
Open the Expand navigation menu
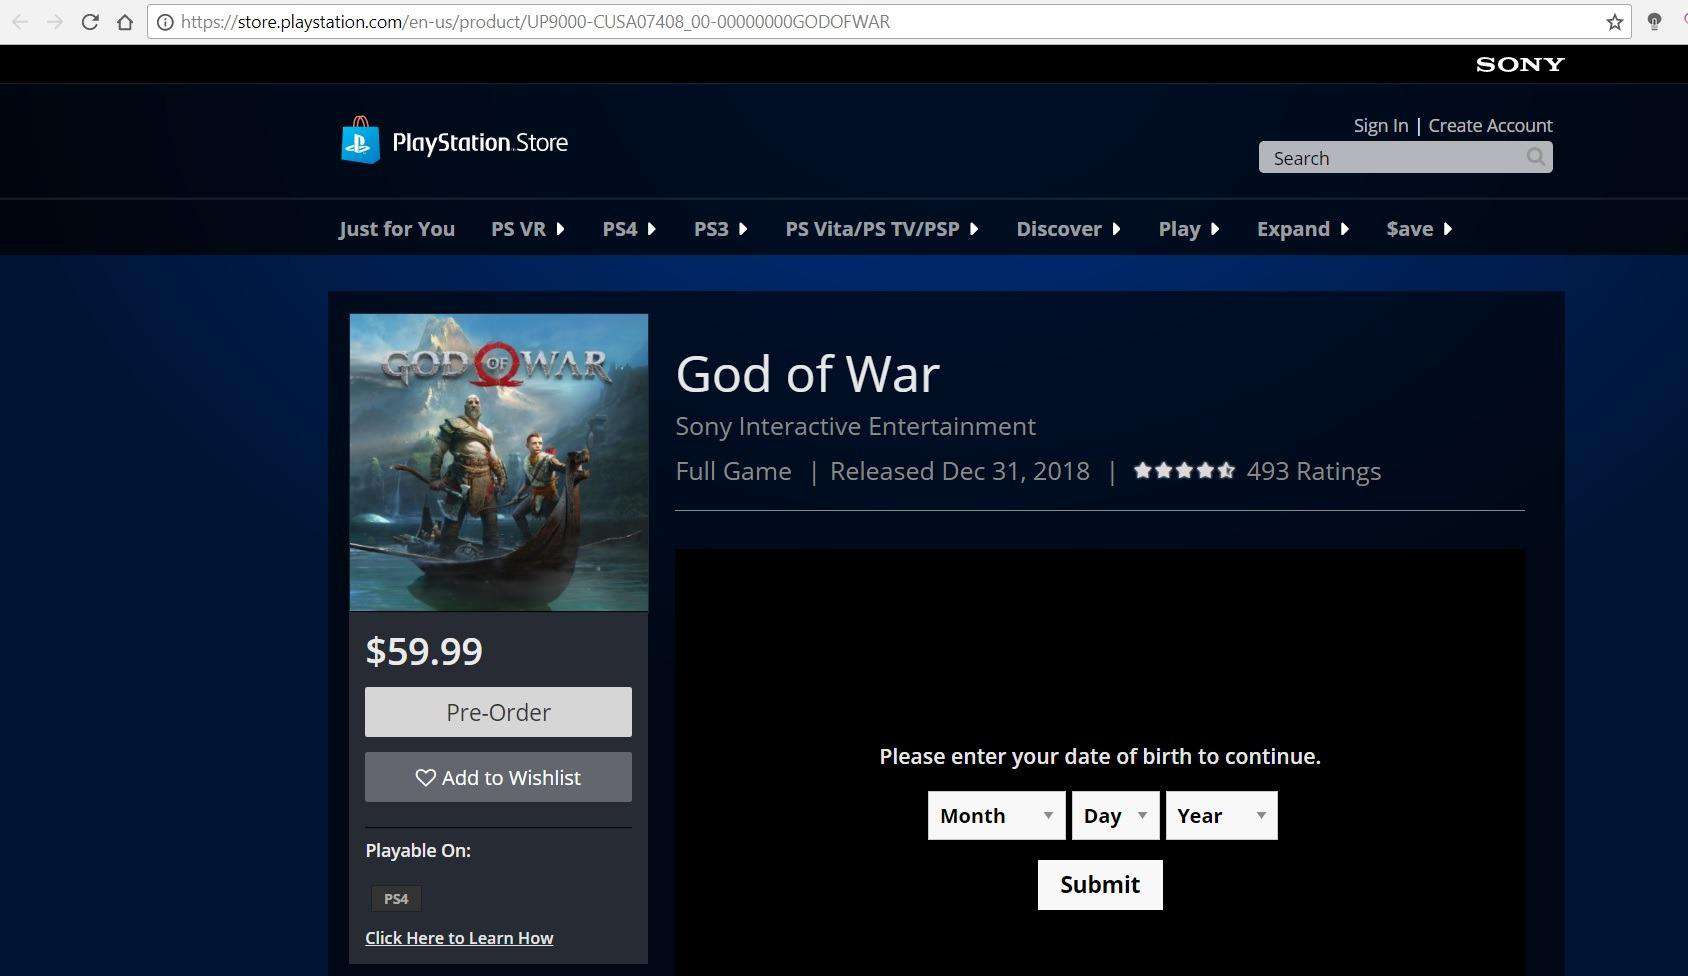click(x=1303, y=229)
